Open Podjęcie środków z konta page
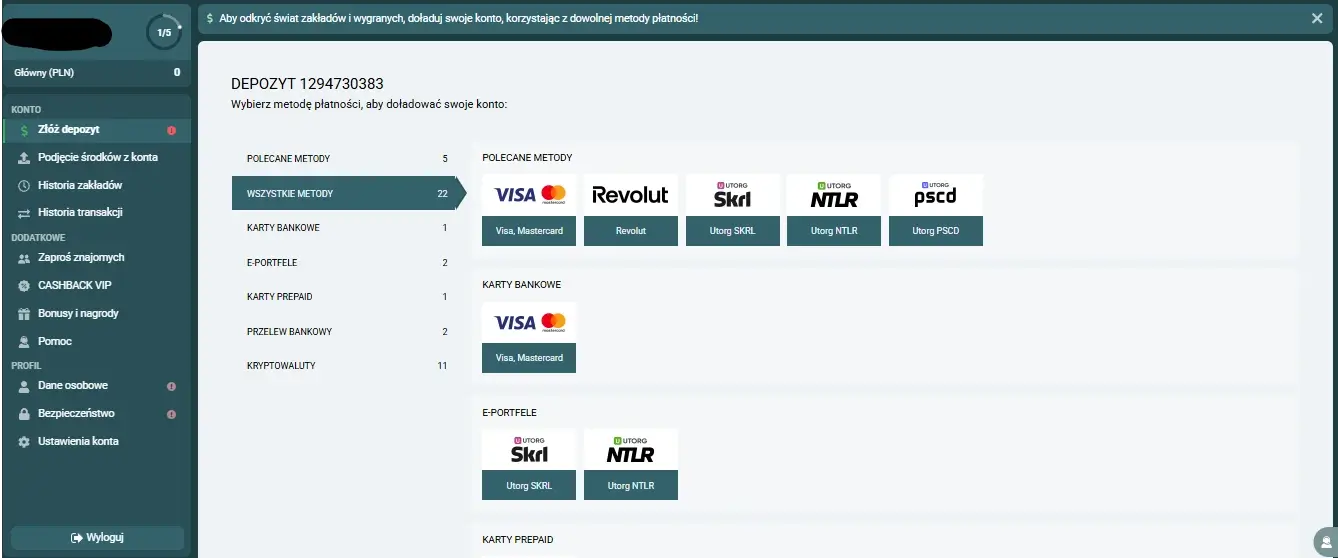This screenshot has width=1338, height=558. (x=96, y=158)
